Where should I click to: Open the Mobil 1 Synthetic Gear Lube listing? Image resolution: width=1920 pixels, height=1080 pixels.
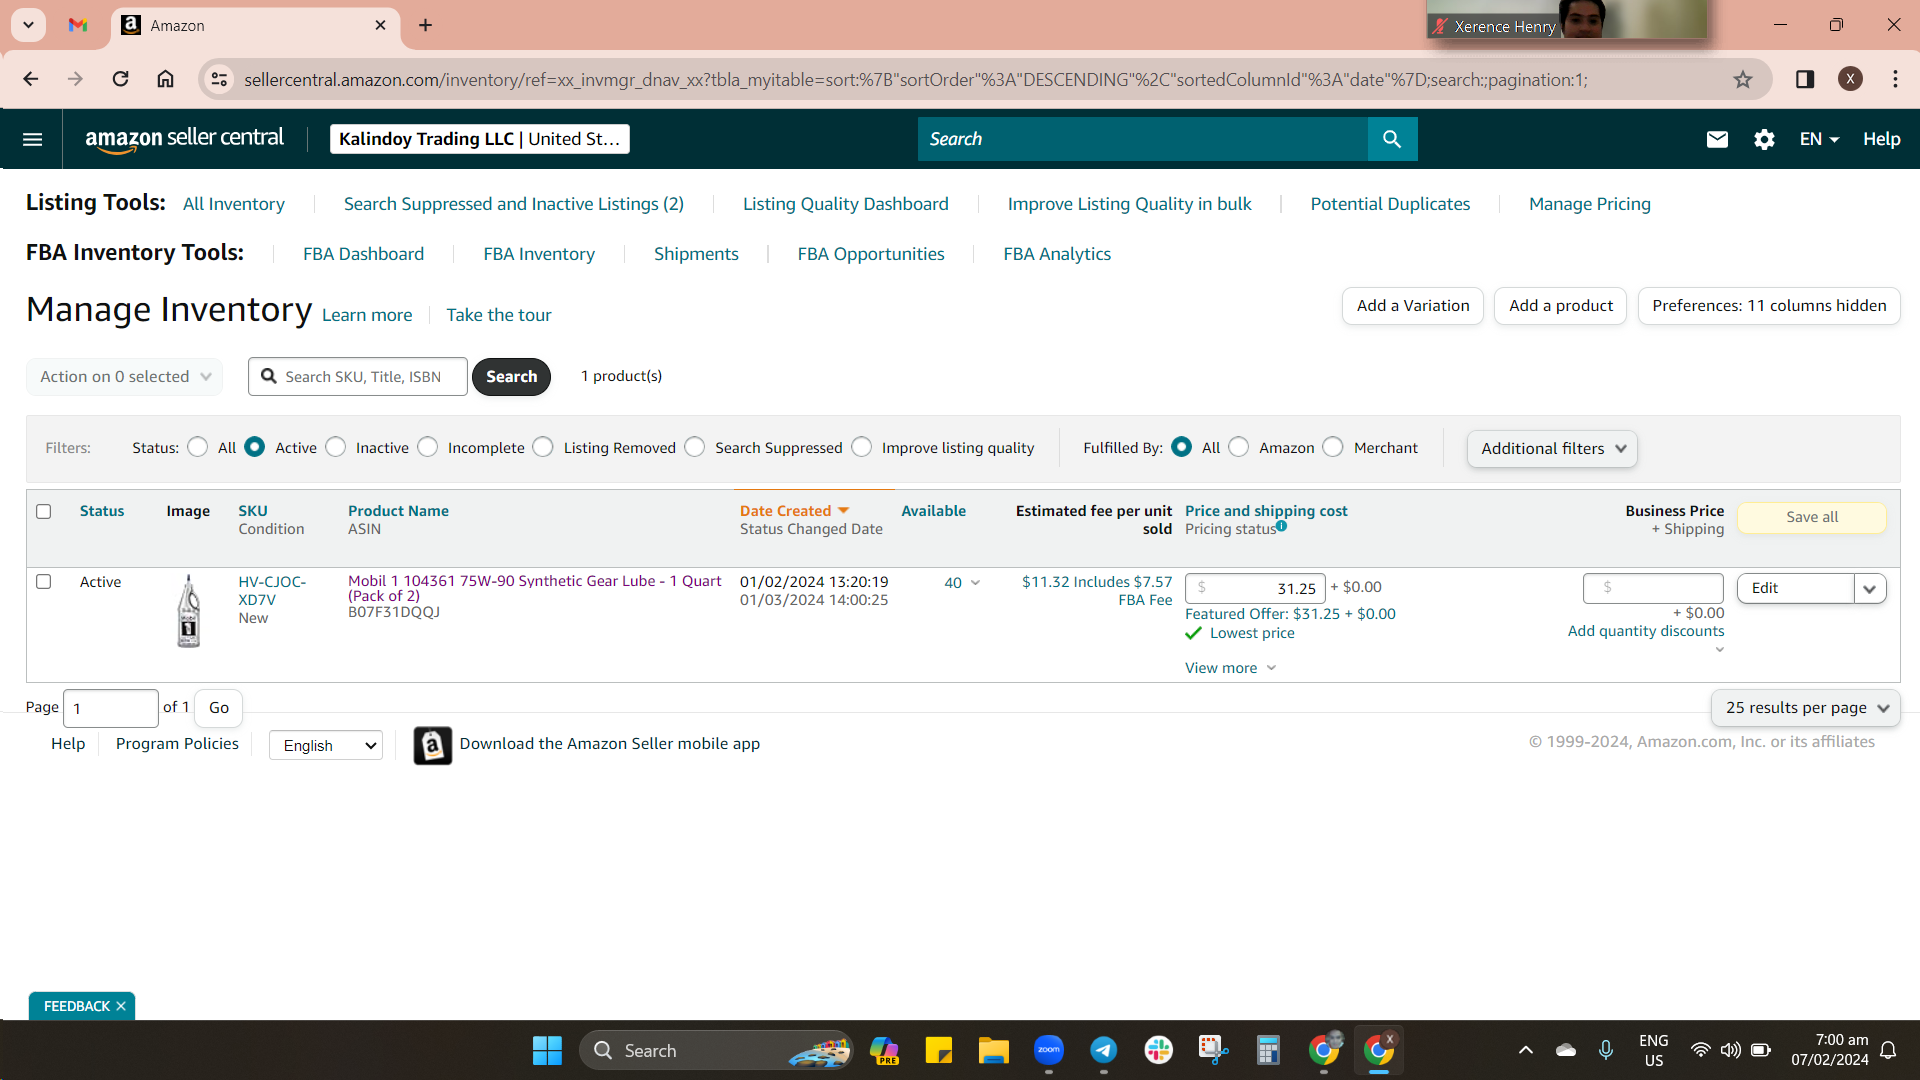click(535, 588)
